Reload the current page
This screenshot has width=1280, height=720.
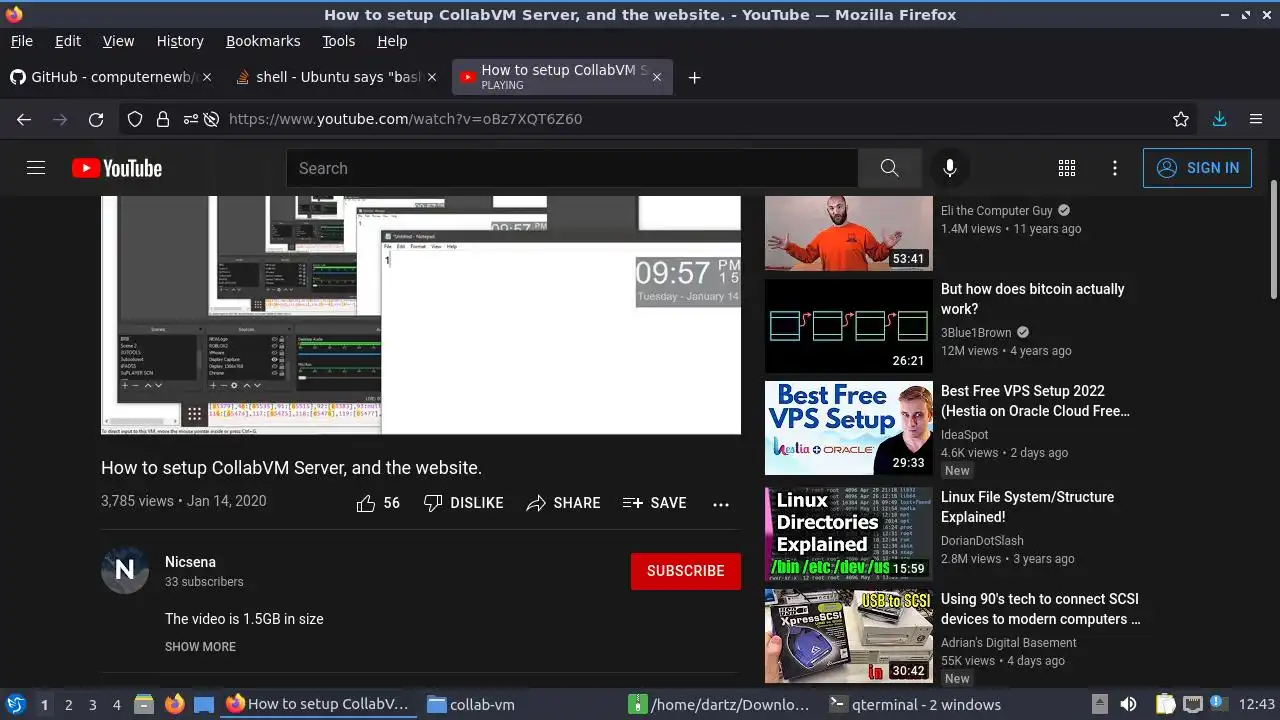click(96, 119)
